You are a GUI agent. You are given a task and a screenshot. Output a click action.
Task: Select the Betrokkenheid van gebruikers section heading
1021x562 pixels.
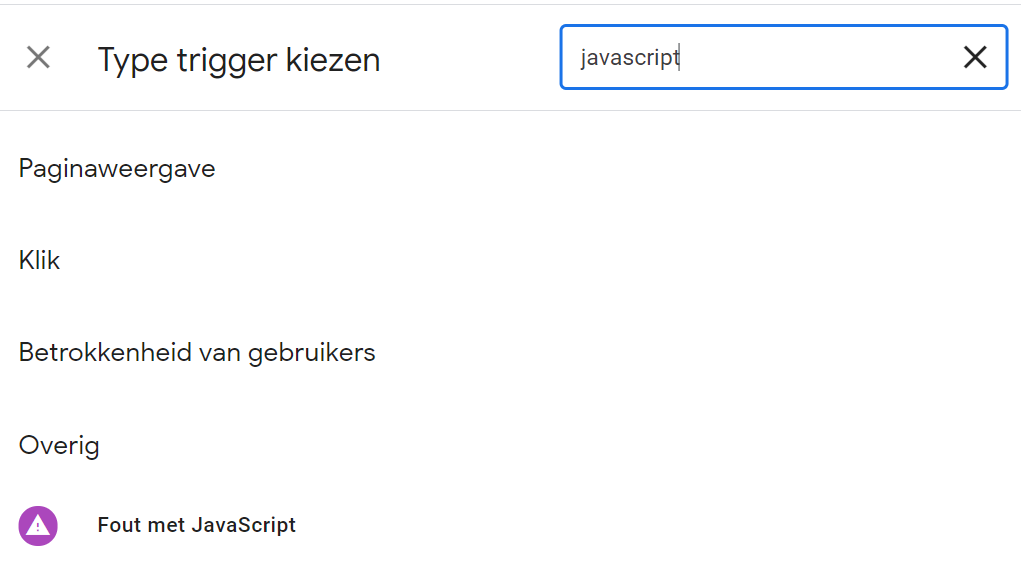coord(197,353)
